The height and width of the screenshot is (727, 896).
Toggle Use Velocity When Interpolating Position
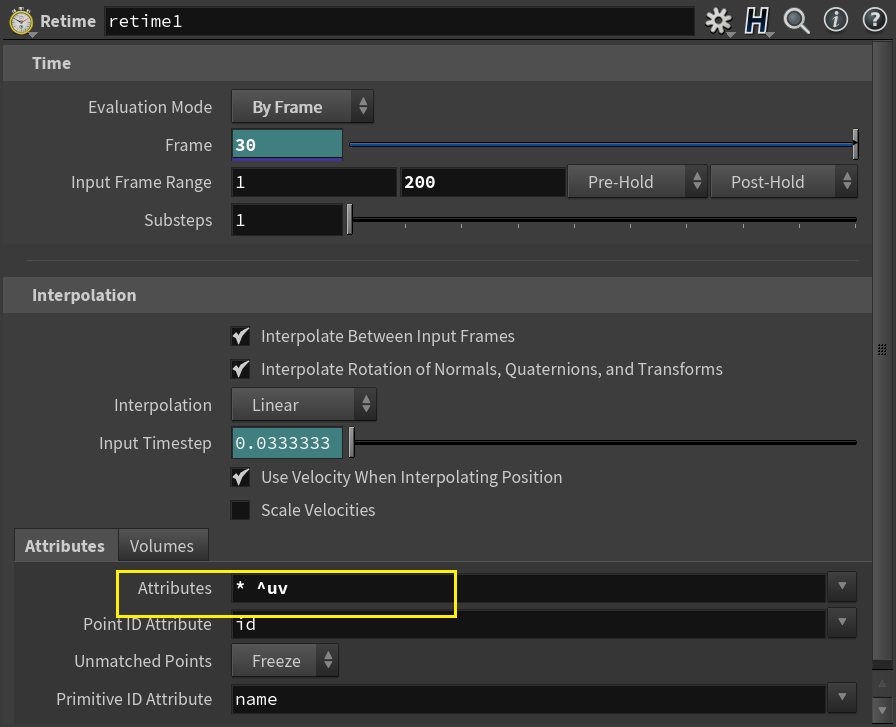point(241,477)
